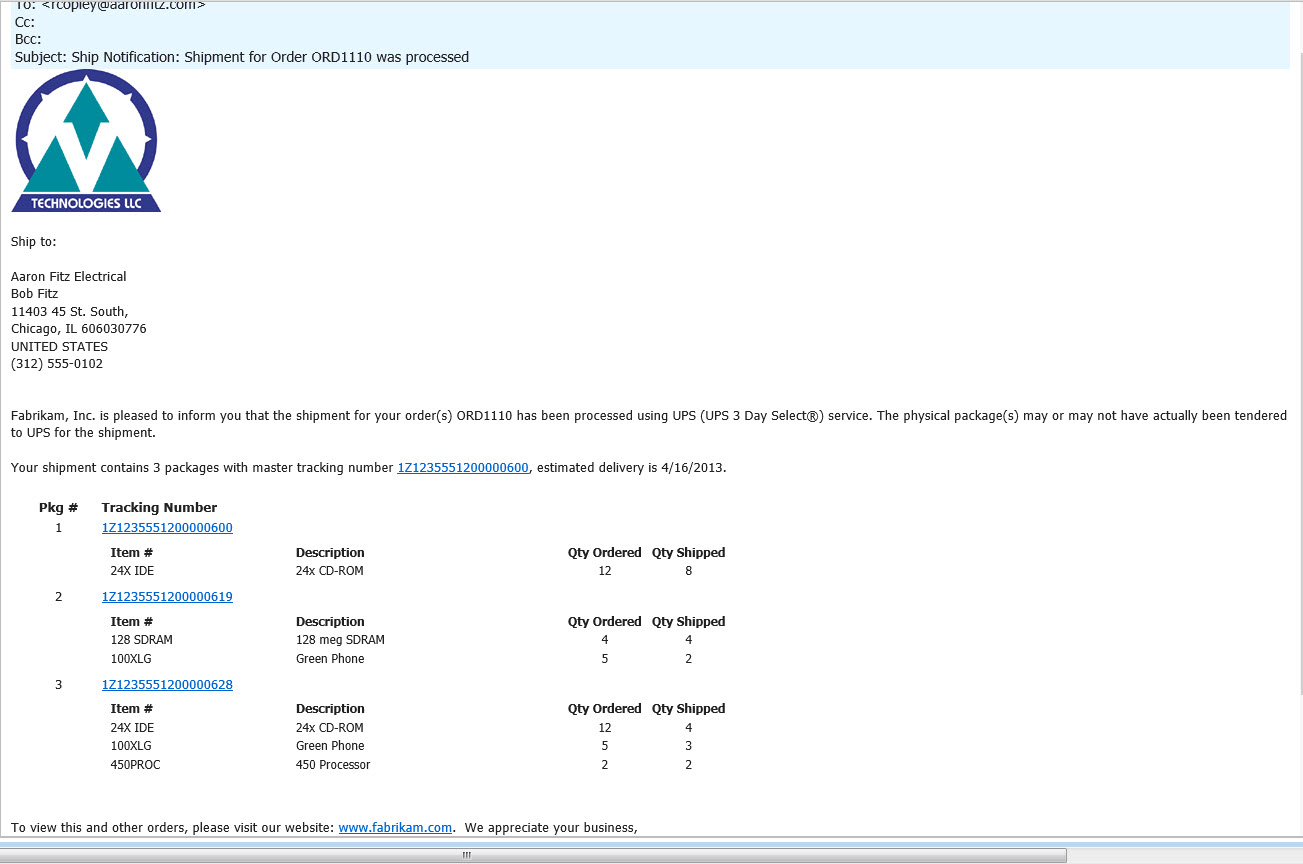The image size is (1303, 864).
Task: Click '24X IDE' item in package 3
Action: tap(132, 728)
